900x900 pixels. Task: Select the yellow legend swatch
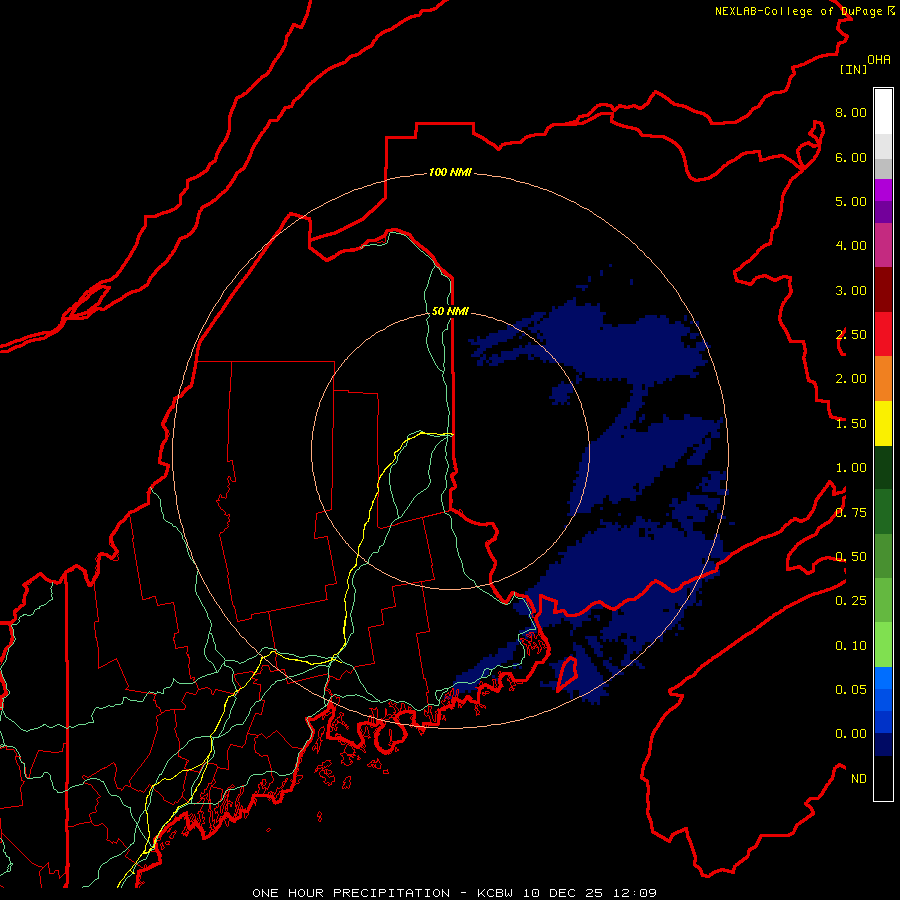point(883,423)
